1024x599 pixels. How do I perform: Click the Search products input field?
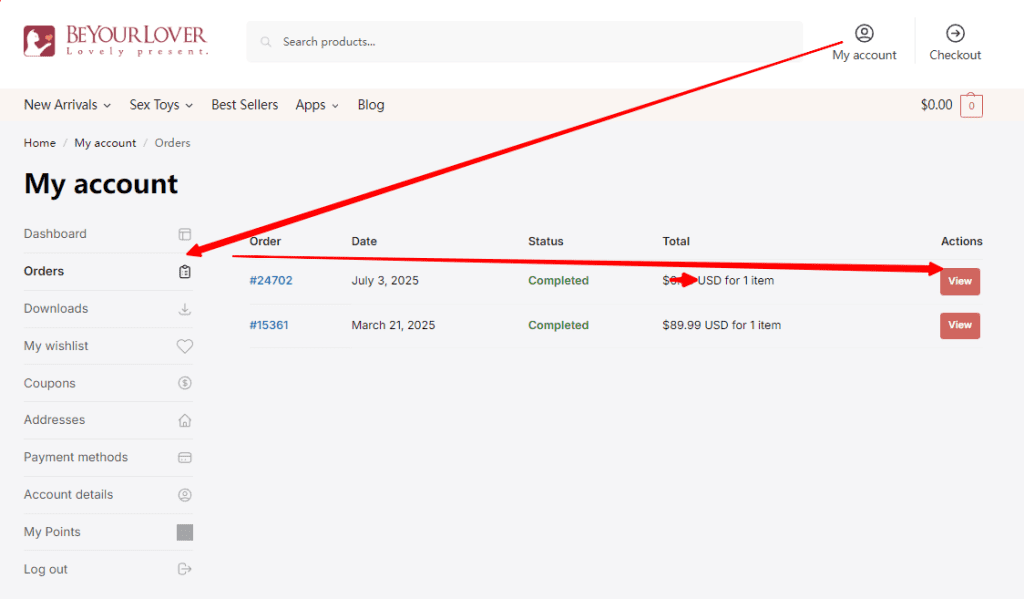(530, 42)
